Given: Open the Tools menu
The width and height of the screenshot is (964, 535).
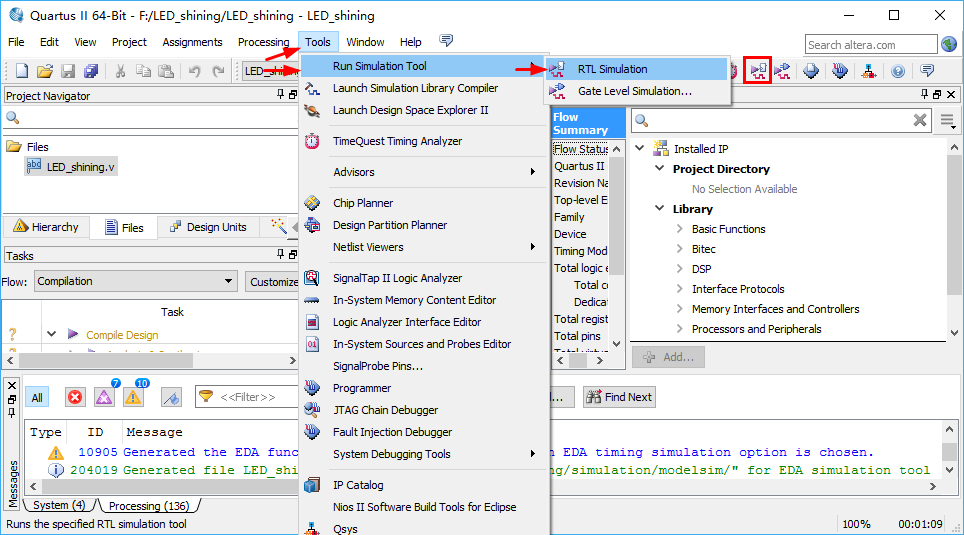Looking at the screenshot, I should pos(318,42).
